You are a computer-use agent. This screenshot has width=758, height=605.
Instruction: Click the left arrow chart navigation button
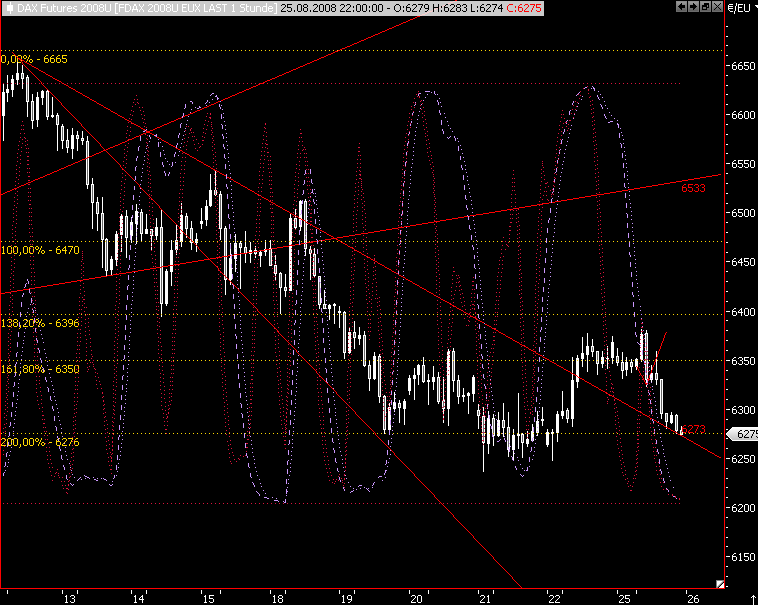(x=681, y=7)
